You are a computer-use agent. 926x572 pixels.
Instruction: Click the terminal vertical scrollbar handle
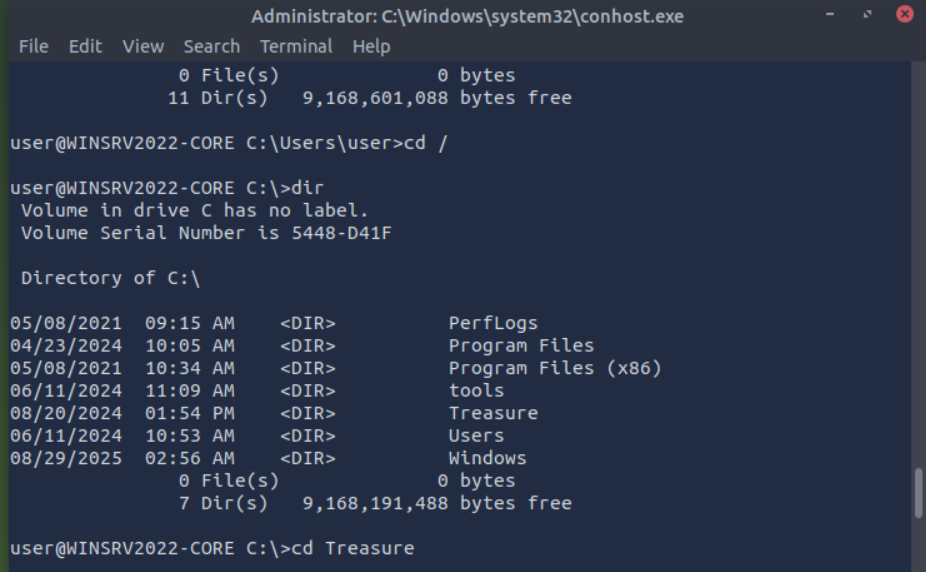coord(918,493)
